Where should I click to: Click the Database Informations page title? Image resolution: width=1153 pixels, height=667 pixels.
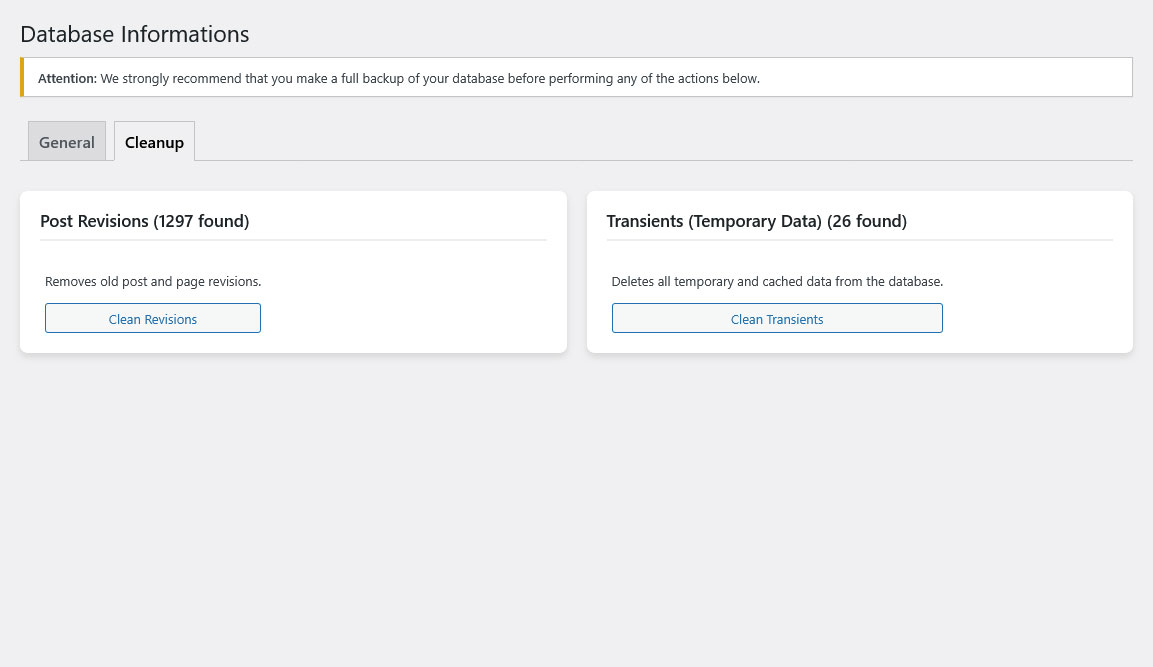134,34
